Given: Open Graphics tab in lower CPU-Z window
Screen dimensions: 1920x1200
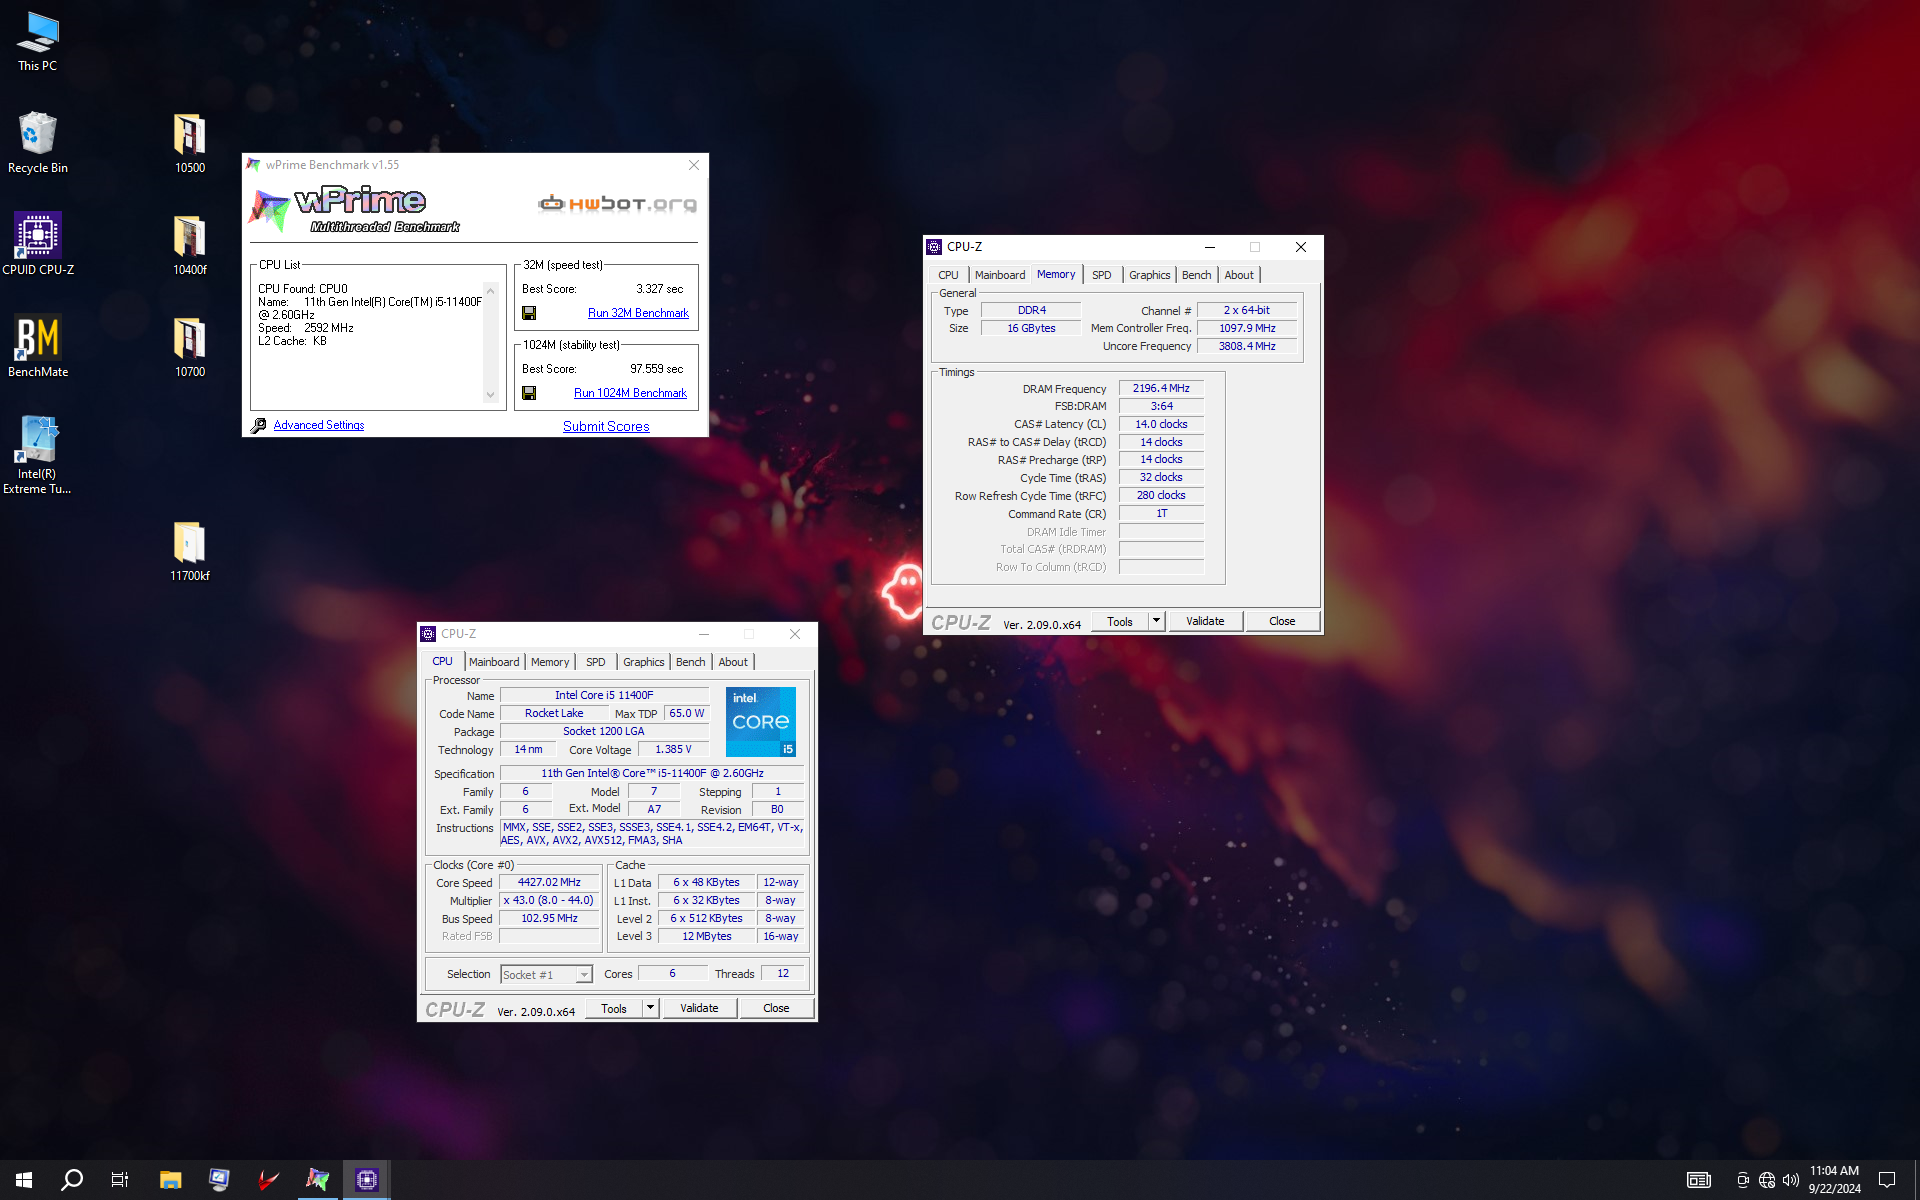Looking at the screenshot, I should pyautogui.click(x=643, y=662).
